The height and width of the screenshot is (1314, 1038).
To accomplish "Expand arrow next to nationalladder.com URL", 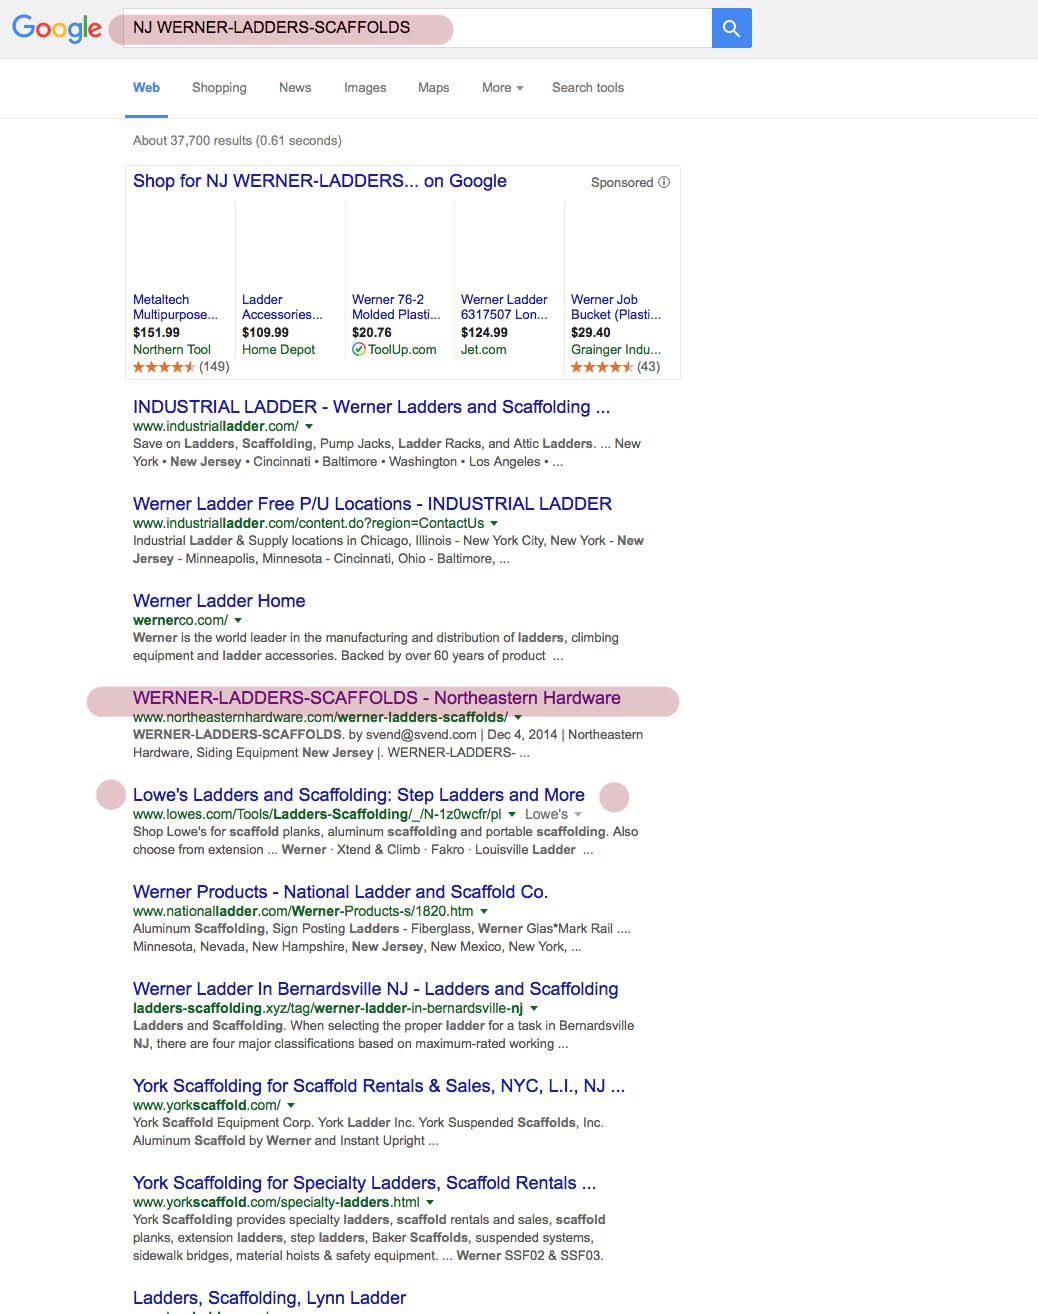I will pyautogui.click(x=484, y=912).
